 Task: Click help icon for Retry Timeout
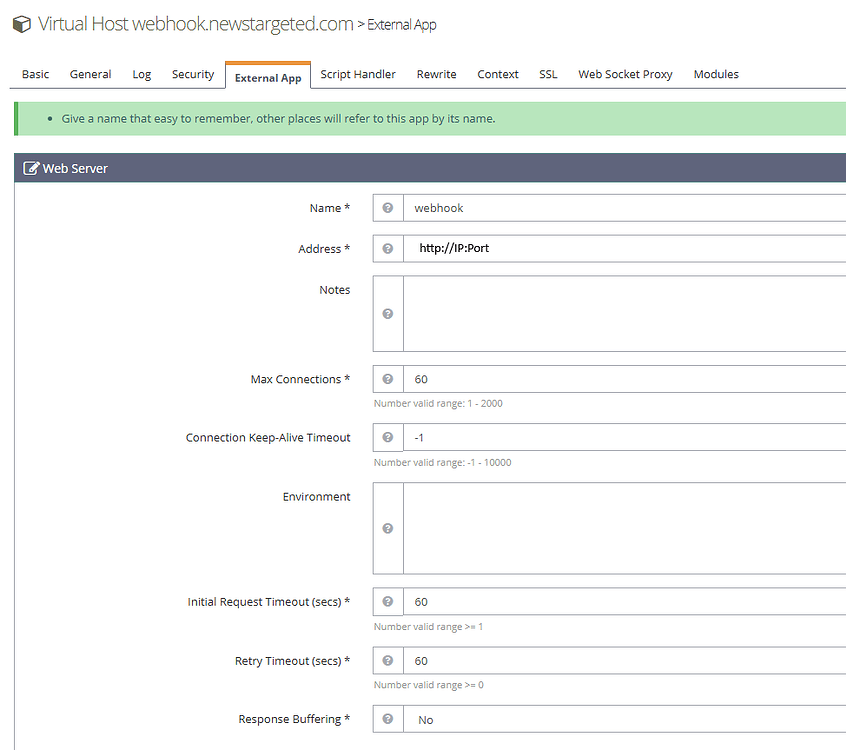tap(388, 660)
